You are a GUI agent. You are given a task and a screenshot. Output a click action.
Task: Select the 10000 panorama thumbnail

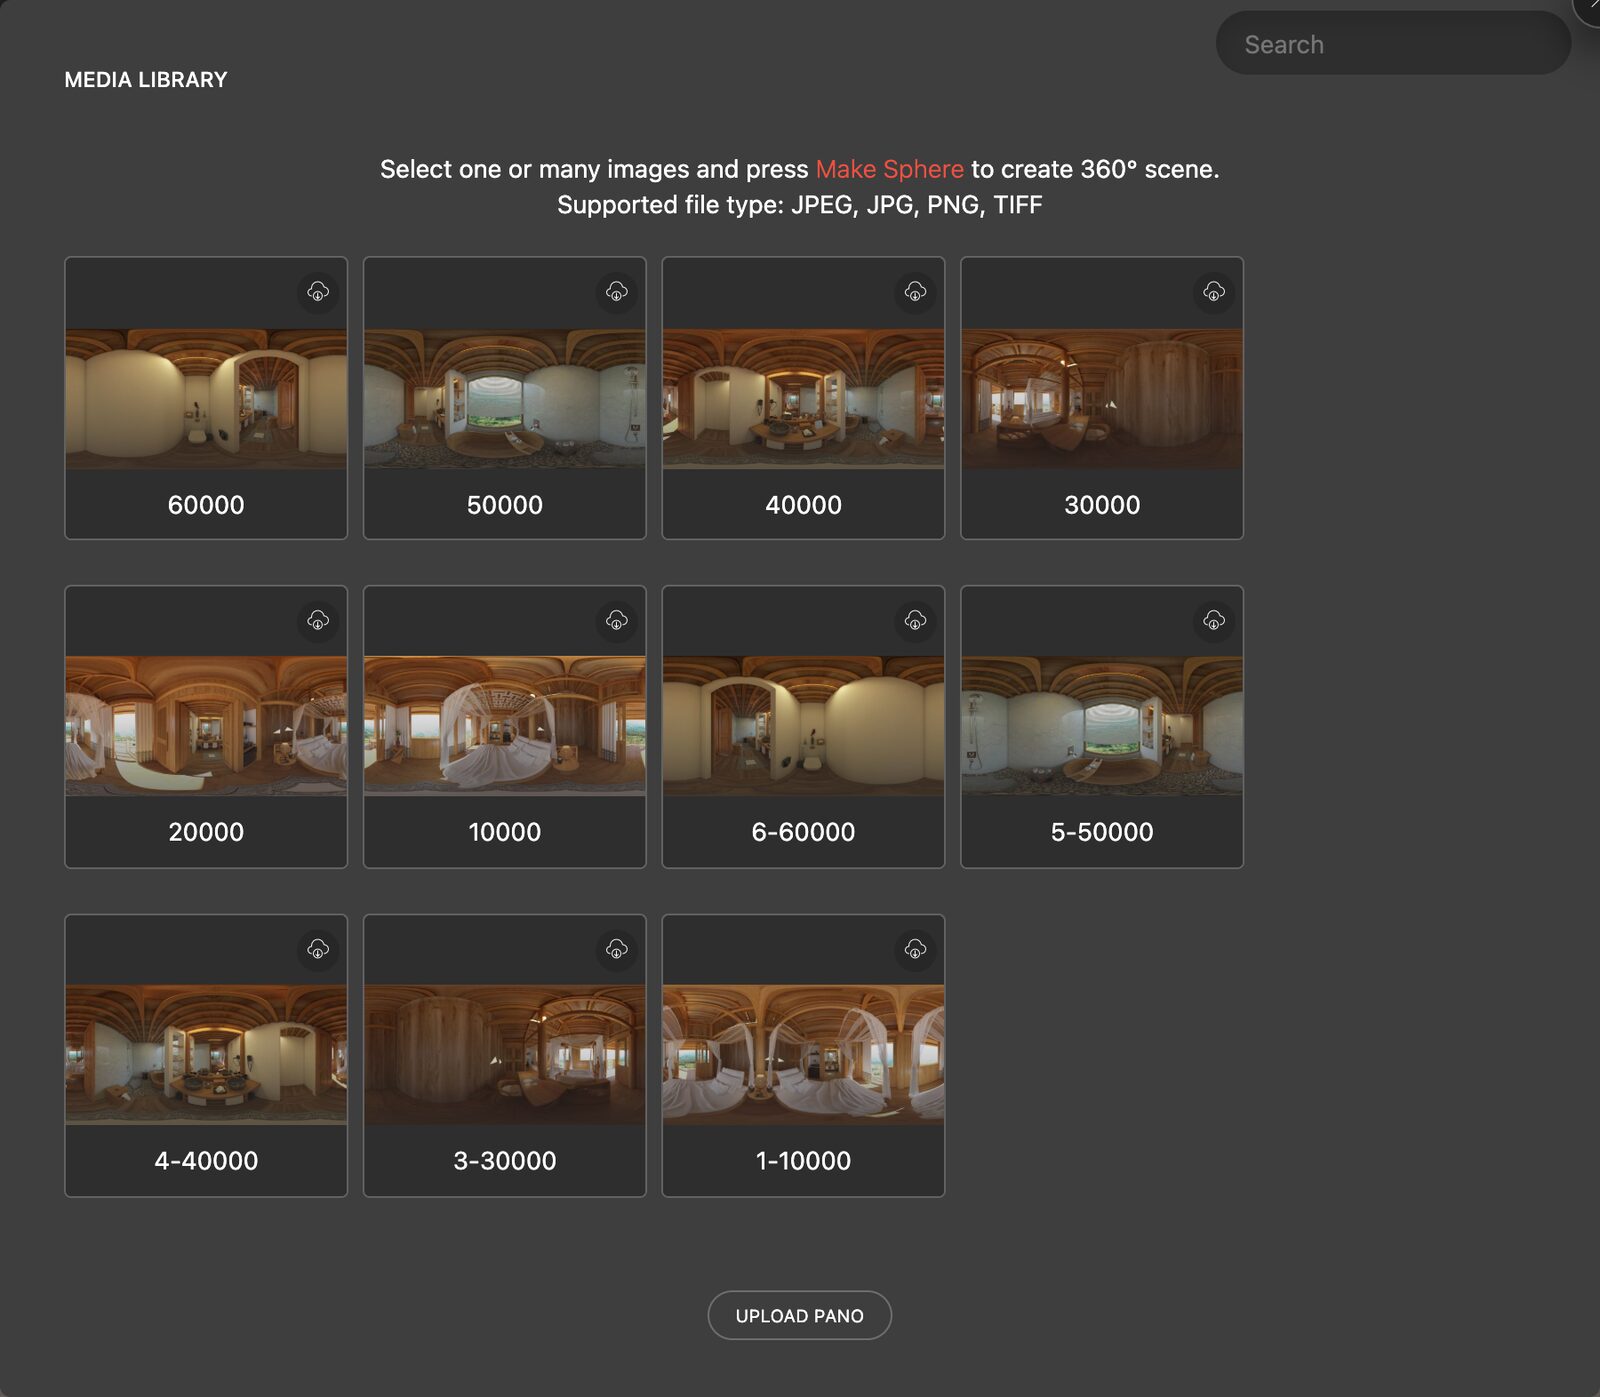[505, 727]
